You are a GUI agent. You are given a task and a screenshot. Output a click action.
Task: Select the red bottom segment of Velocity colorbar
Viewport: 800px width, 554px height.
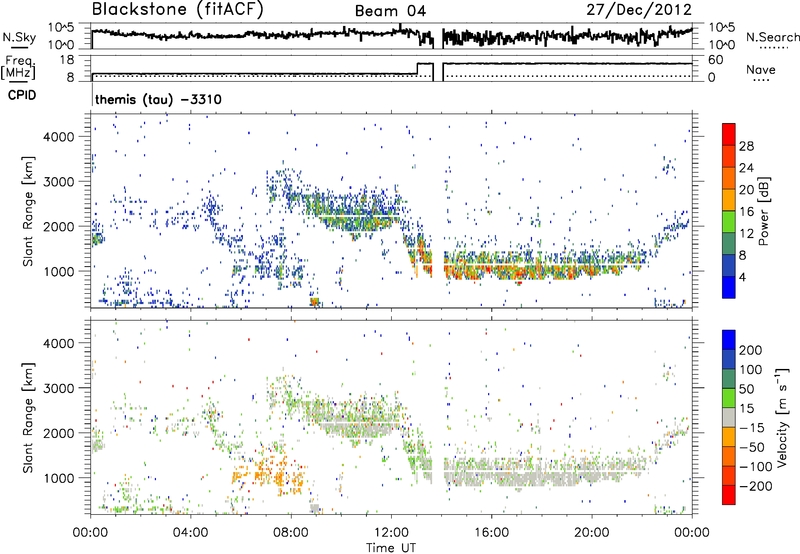(729, 495)
